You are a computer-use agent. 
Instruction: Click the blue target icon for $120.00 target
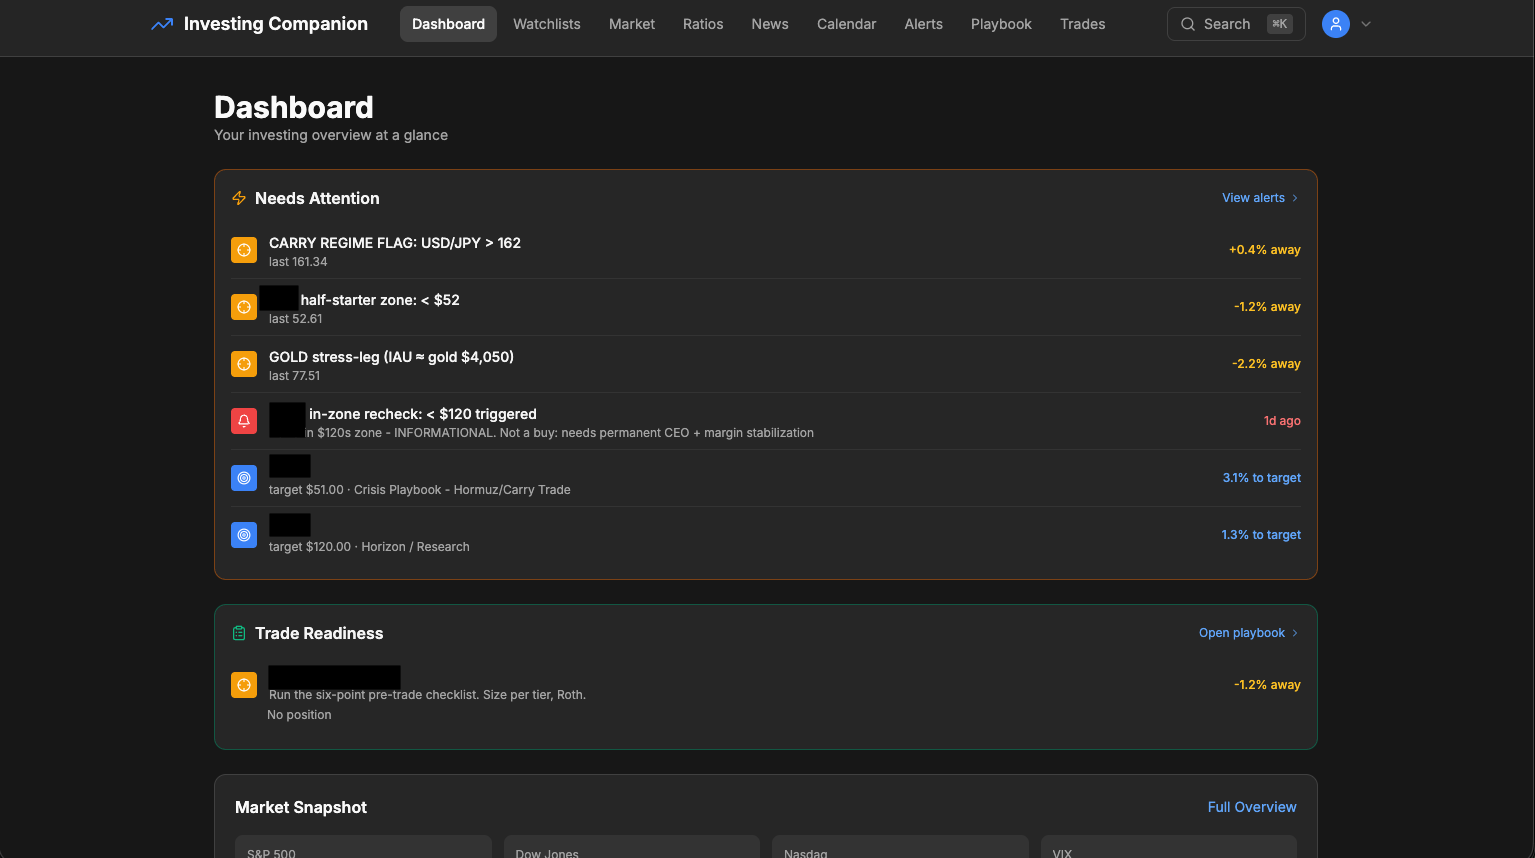[244, 535]
